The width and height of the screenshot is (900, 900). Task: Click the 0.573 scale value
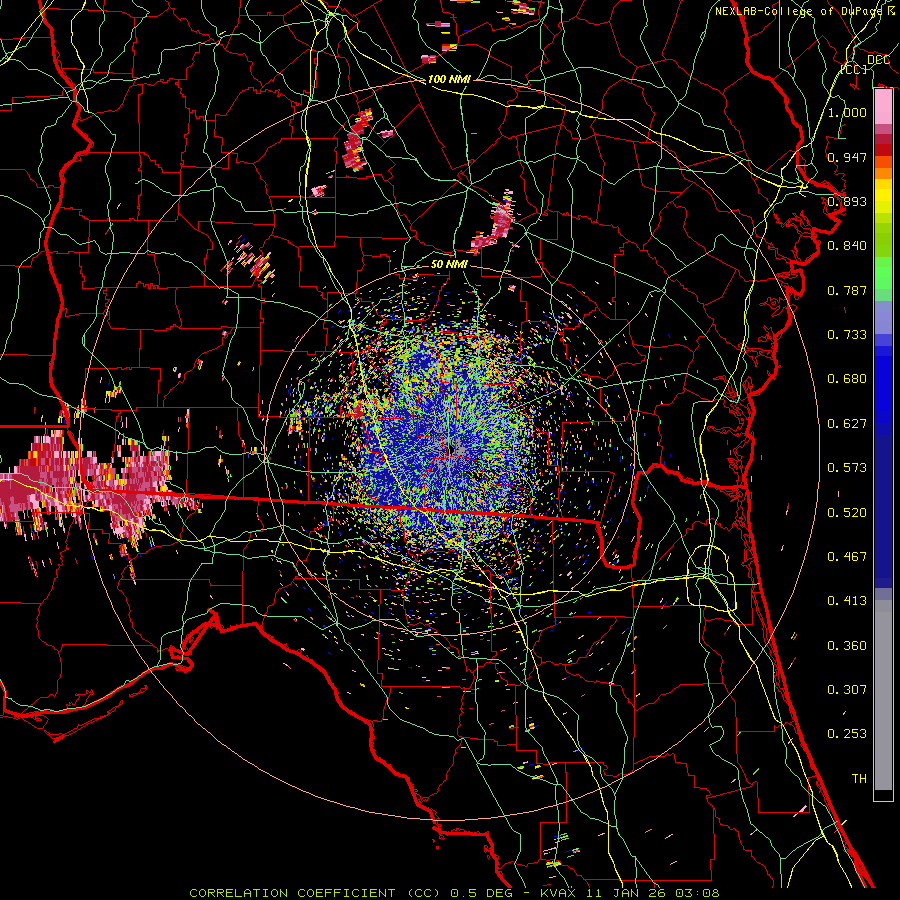[x=847, y=468]
